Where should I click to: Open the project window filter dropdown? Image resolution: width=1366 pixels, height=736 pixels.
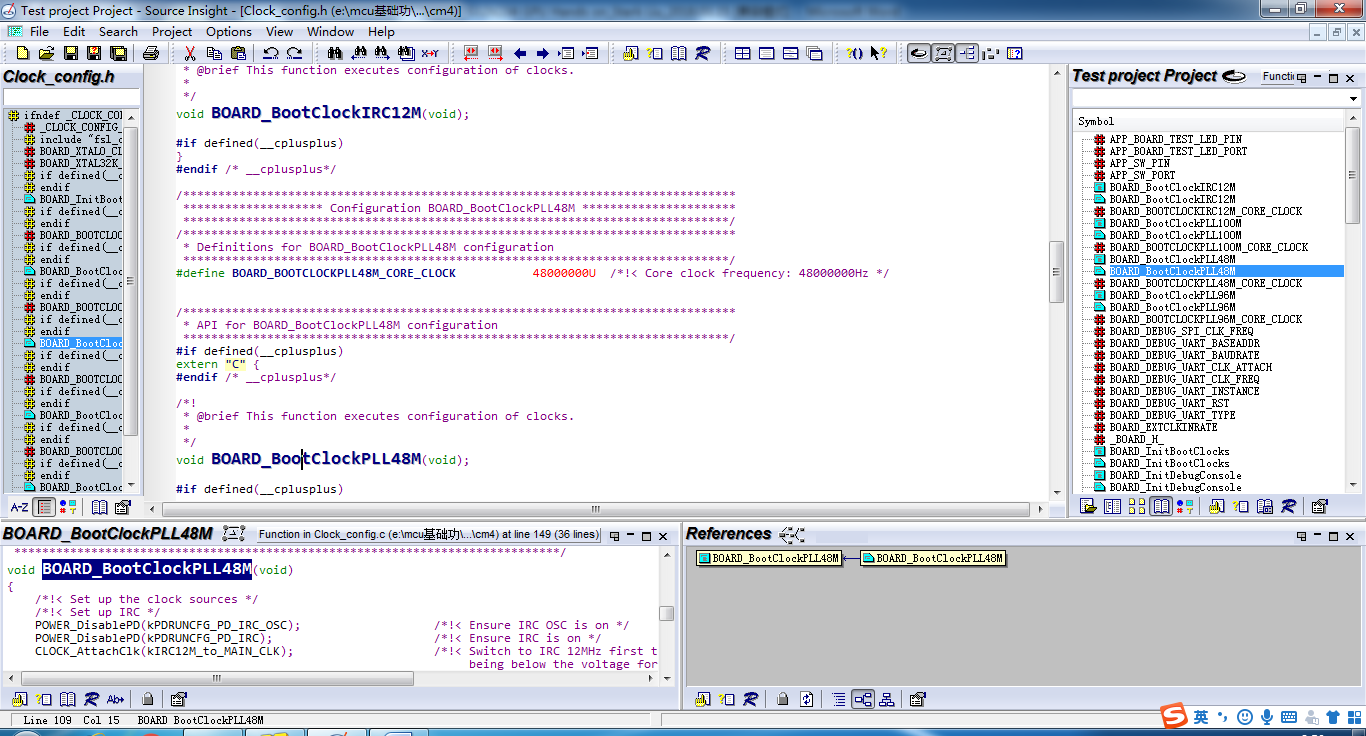tap(1354, 99)
